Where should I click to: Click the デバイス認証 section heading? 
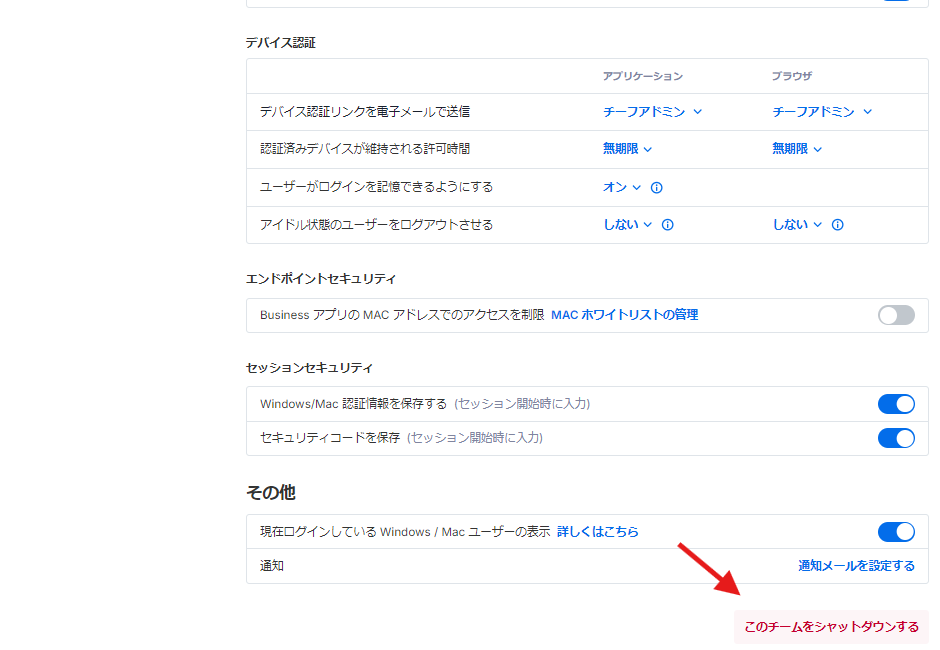point(281,43)
